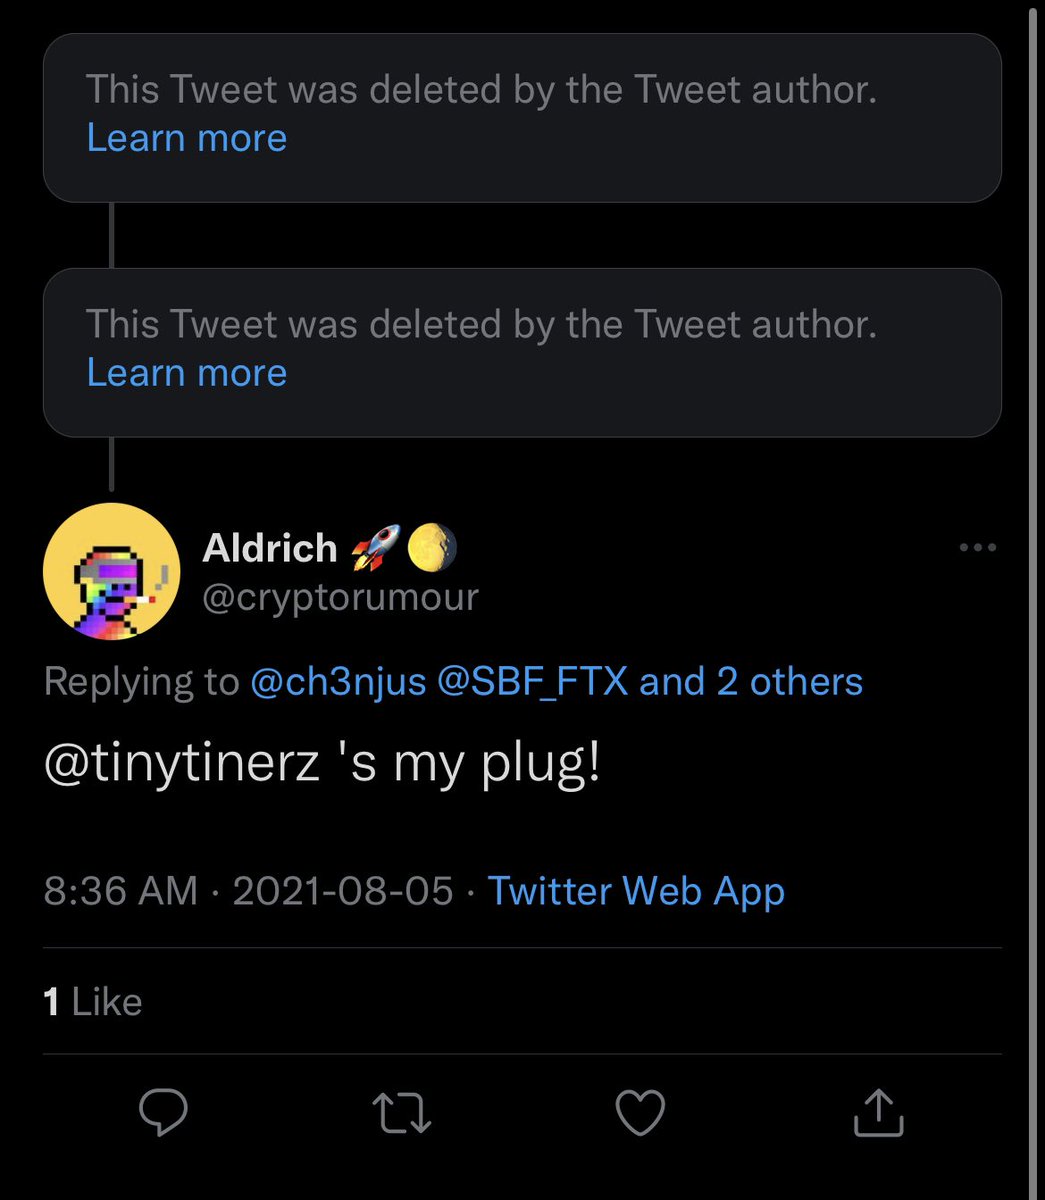1045x1200 pixels.
Task: Open the @ch3njus profile link
Action: 338,682
